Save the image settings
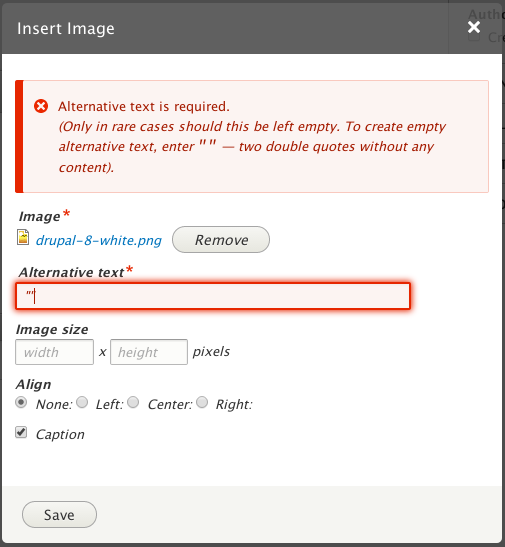The width and height of the screenshot is (505, 547). click(59, 515)
